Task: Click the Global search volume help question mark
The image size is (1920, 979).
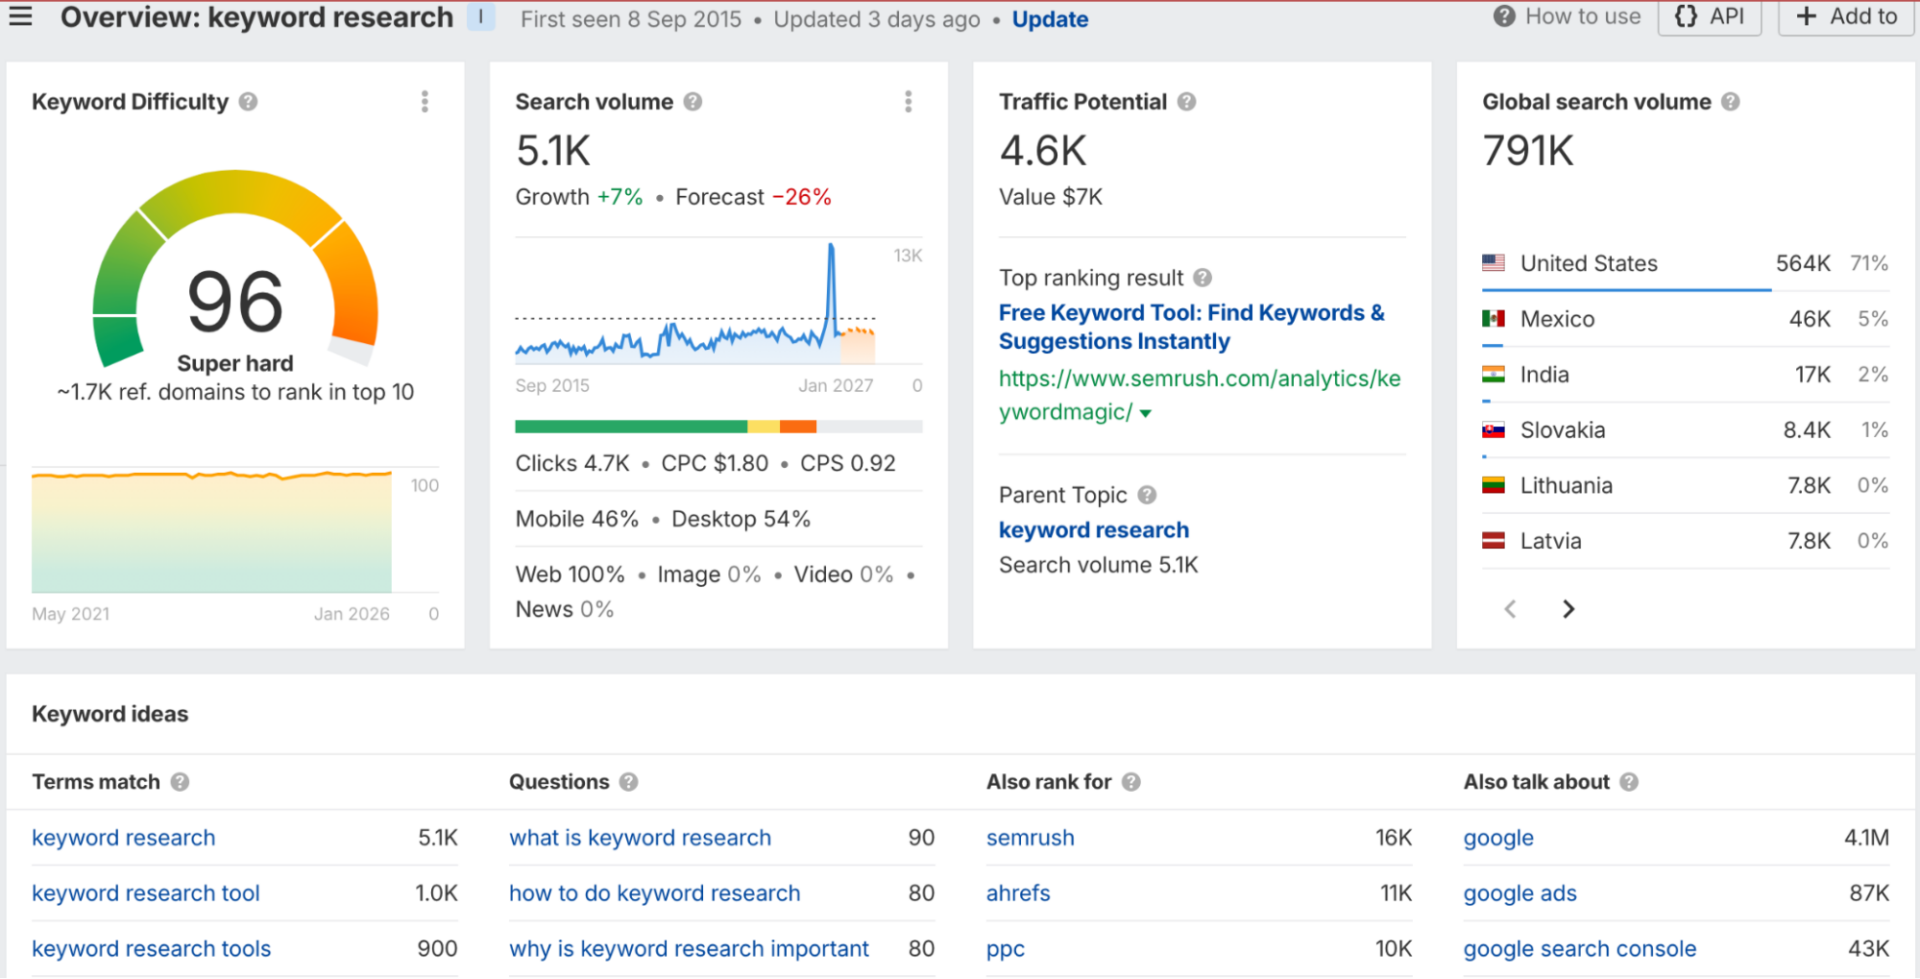Action: [1730, 101]
